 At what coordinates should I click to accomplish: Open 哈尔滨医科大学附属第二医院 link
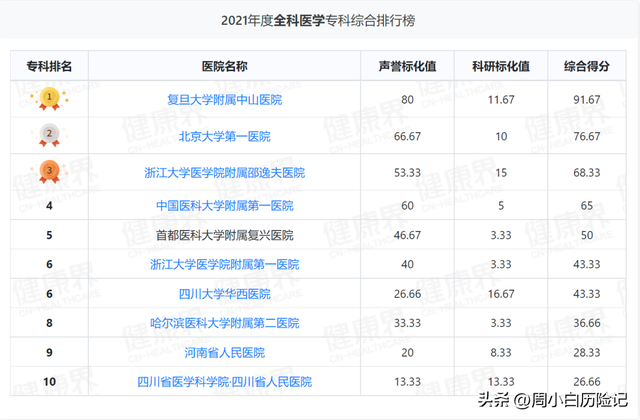click(224, 323)
